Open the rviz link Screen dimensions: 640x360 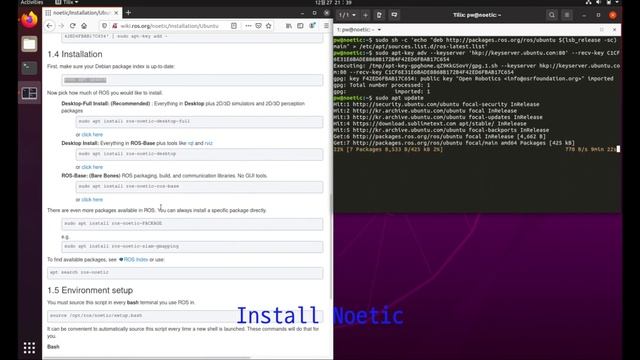209,143
